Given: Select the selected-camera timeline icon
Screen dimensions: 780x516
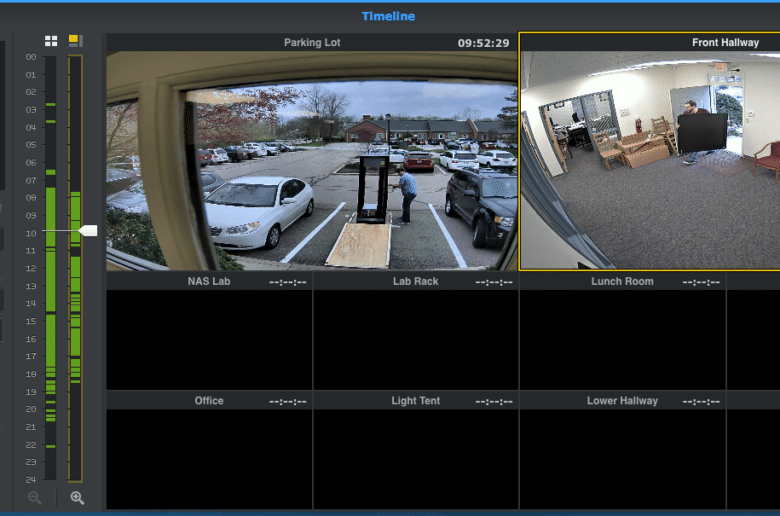Looking at the screenshot, I should coord(75,41).
